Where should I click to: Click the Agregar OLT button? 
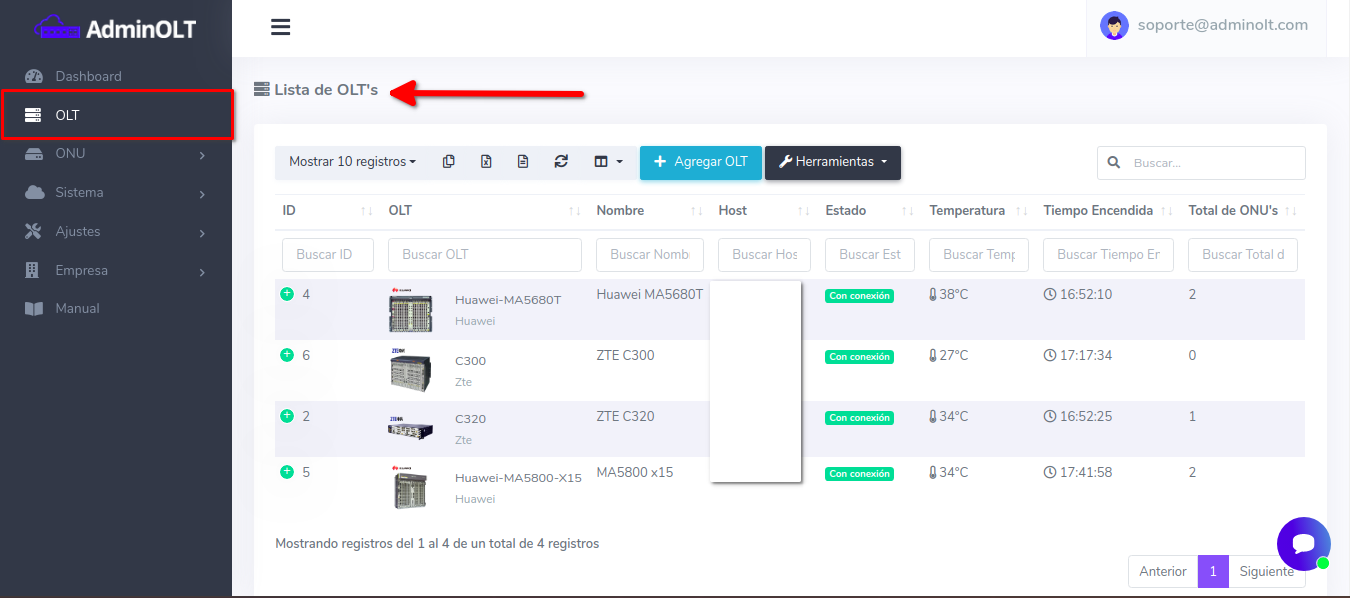tap(700, 162)
